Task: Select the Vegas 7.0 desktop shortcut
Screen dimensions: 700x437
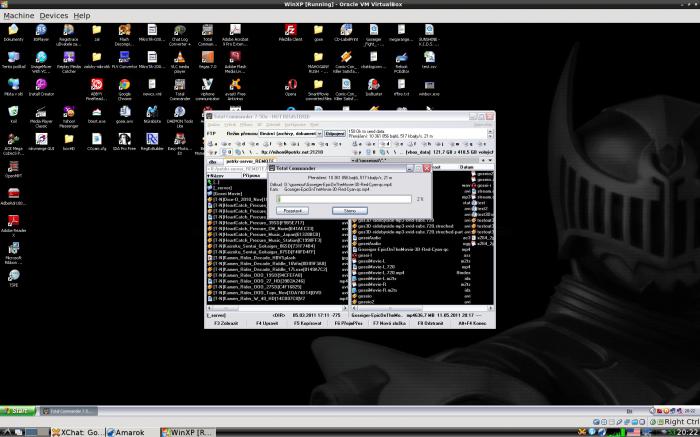Action: click(208, 58)
